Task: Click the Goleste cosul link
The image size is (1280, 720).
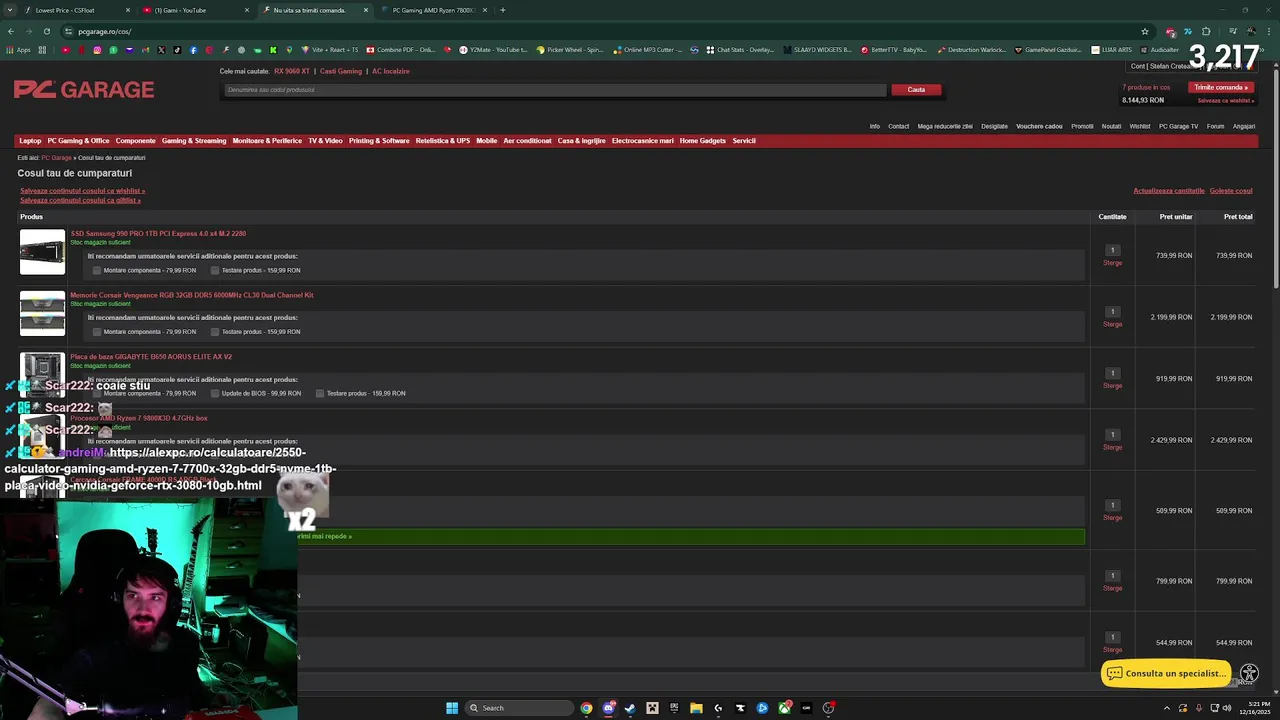Action: (x=1231, y=191)
